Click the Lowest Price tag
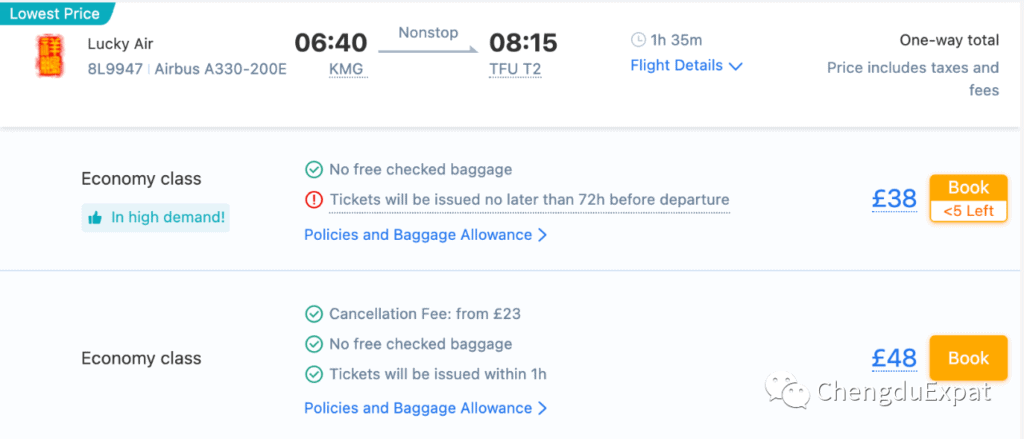This screenshot has height=439, width=1024. [x=55, y=13]
